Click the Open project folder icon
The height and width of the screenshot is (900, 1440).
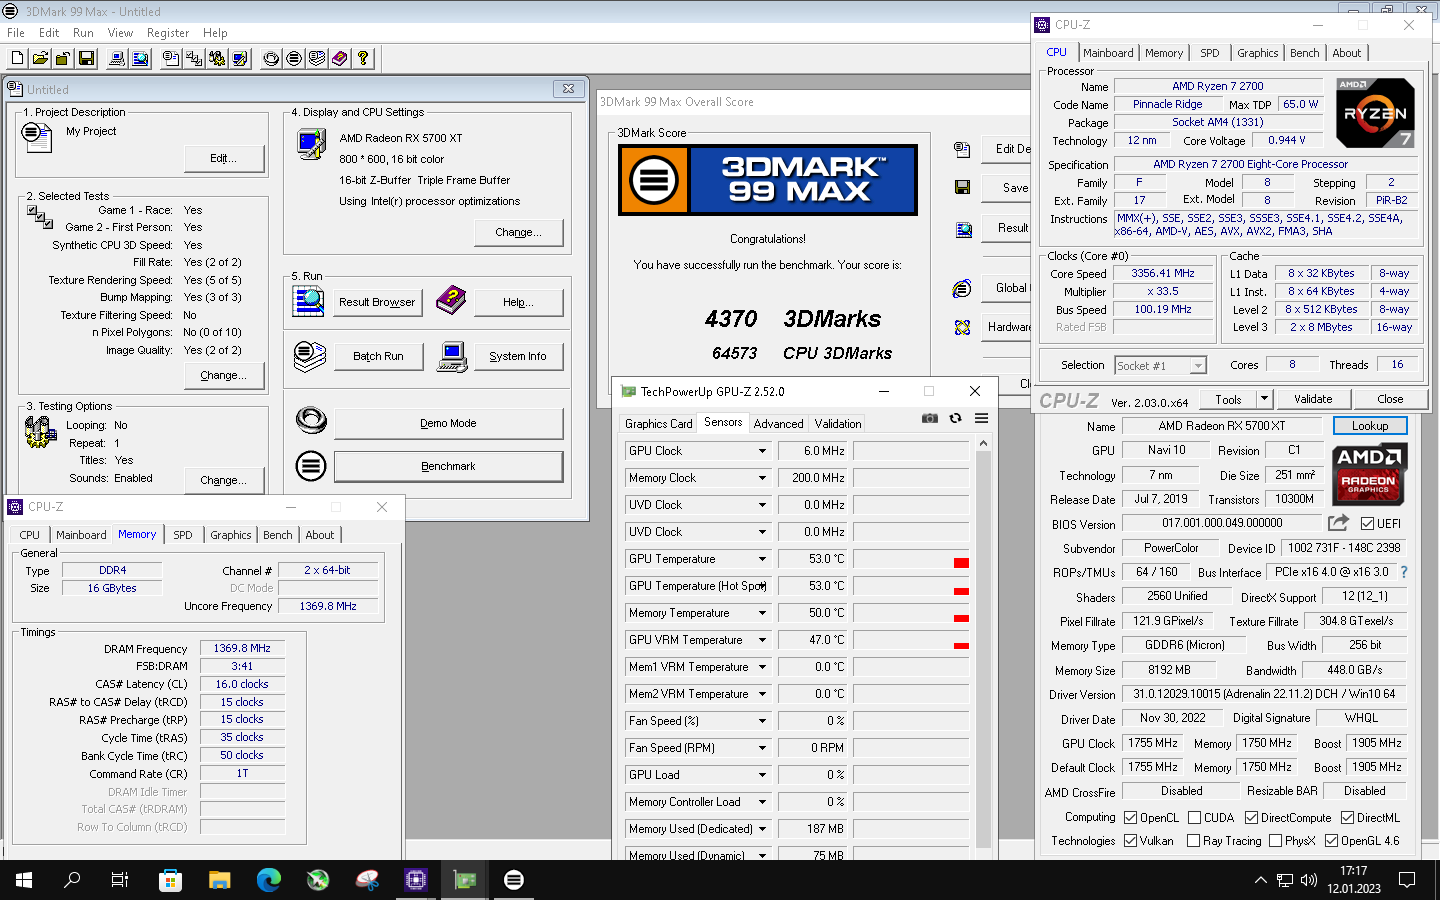pos(40,59)
